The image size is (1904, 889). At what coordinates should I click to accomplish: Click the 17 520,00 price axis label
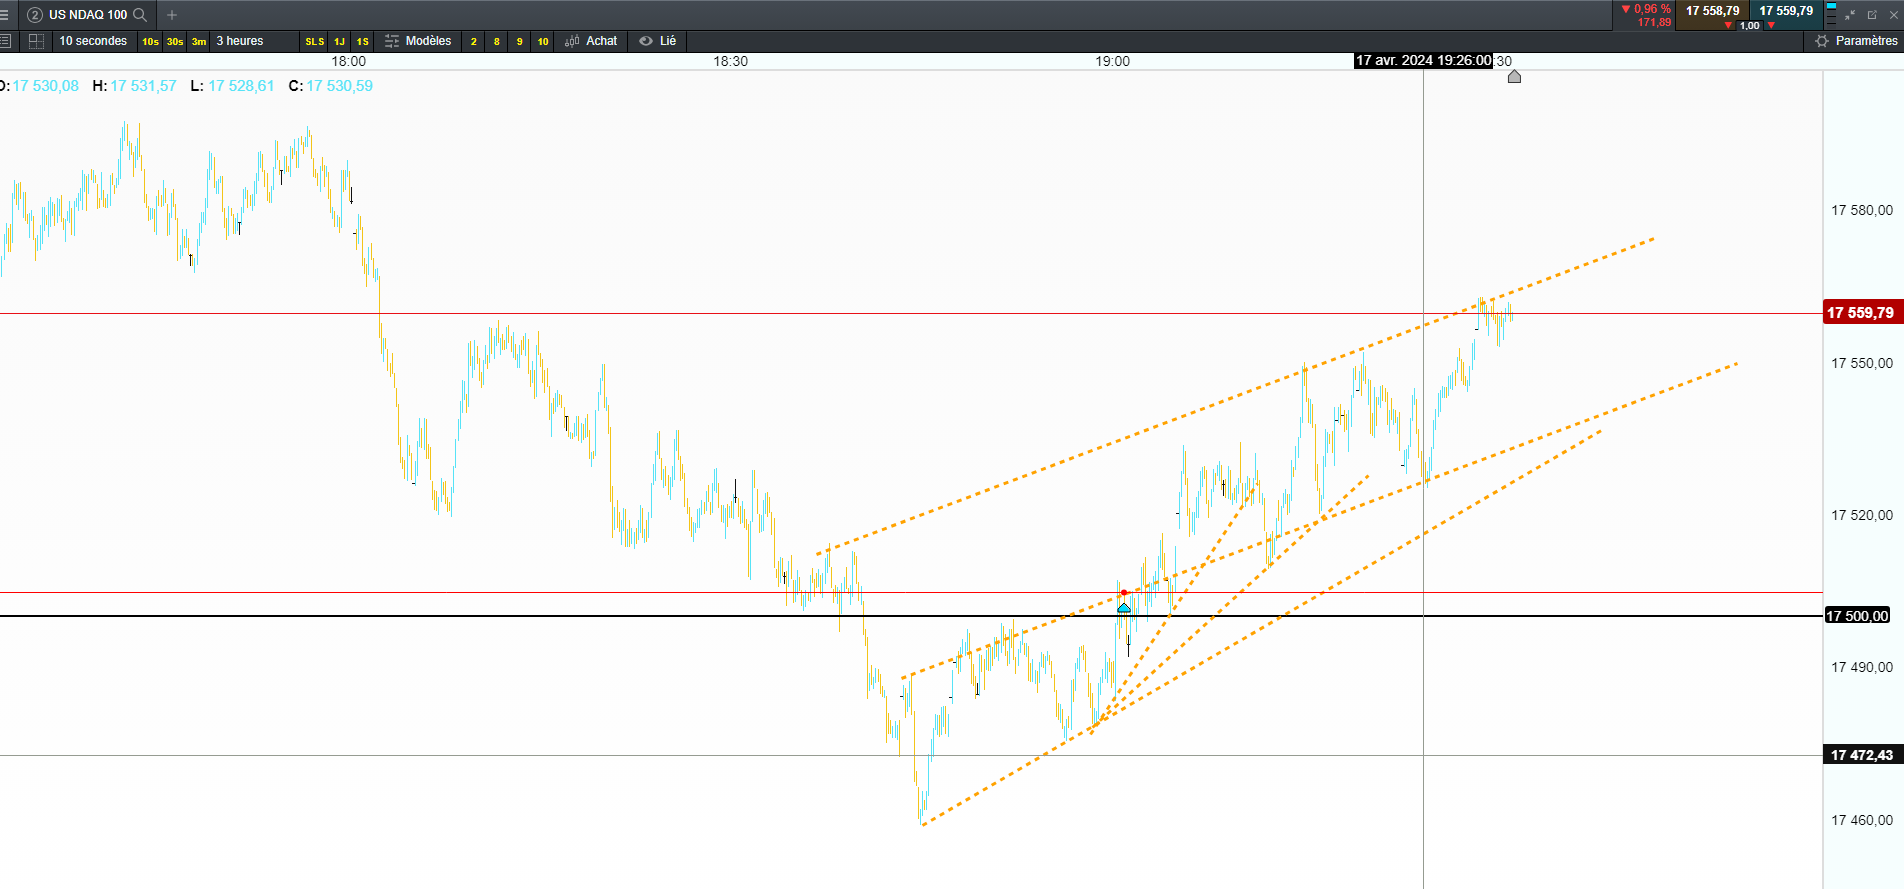pos(1862,515)
